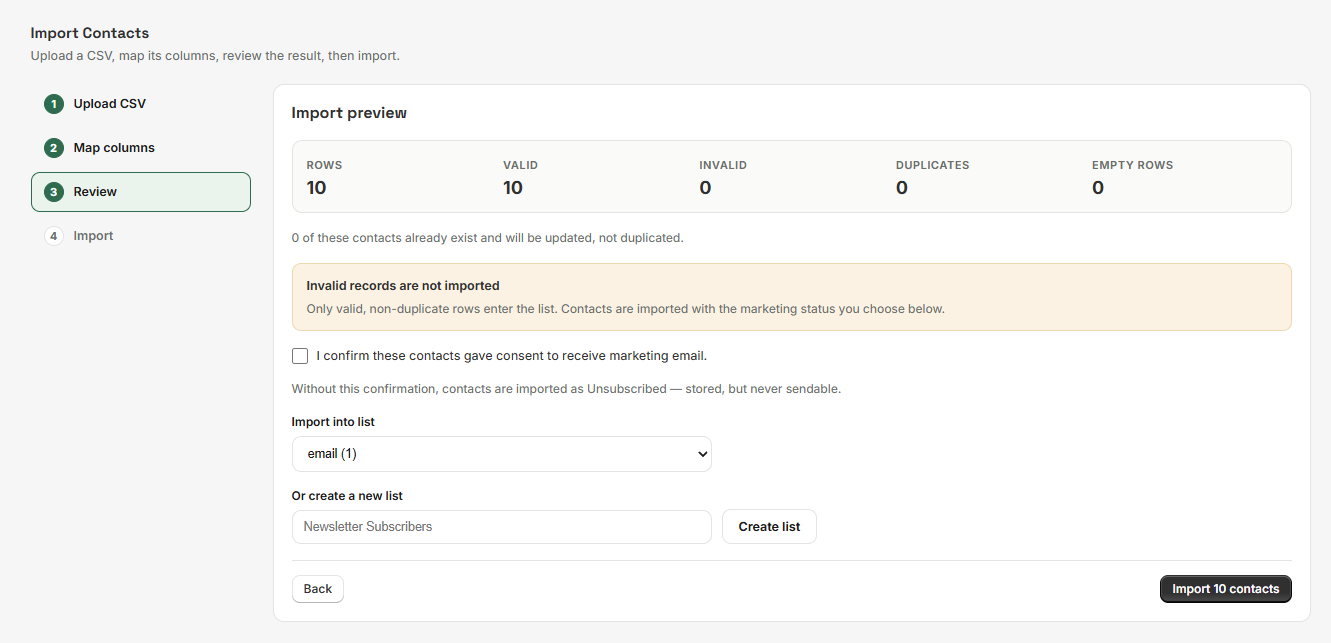1331x643 pixels.
Task: Click 'Invalid records are not imported' notice title
Action: click(403, 286)
